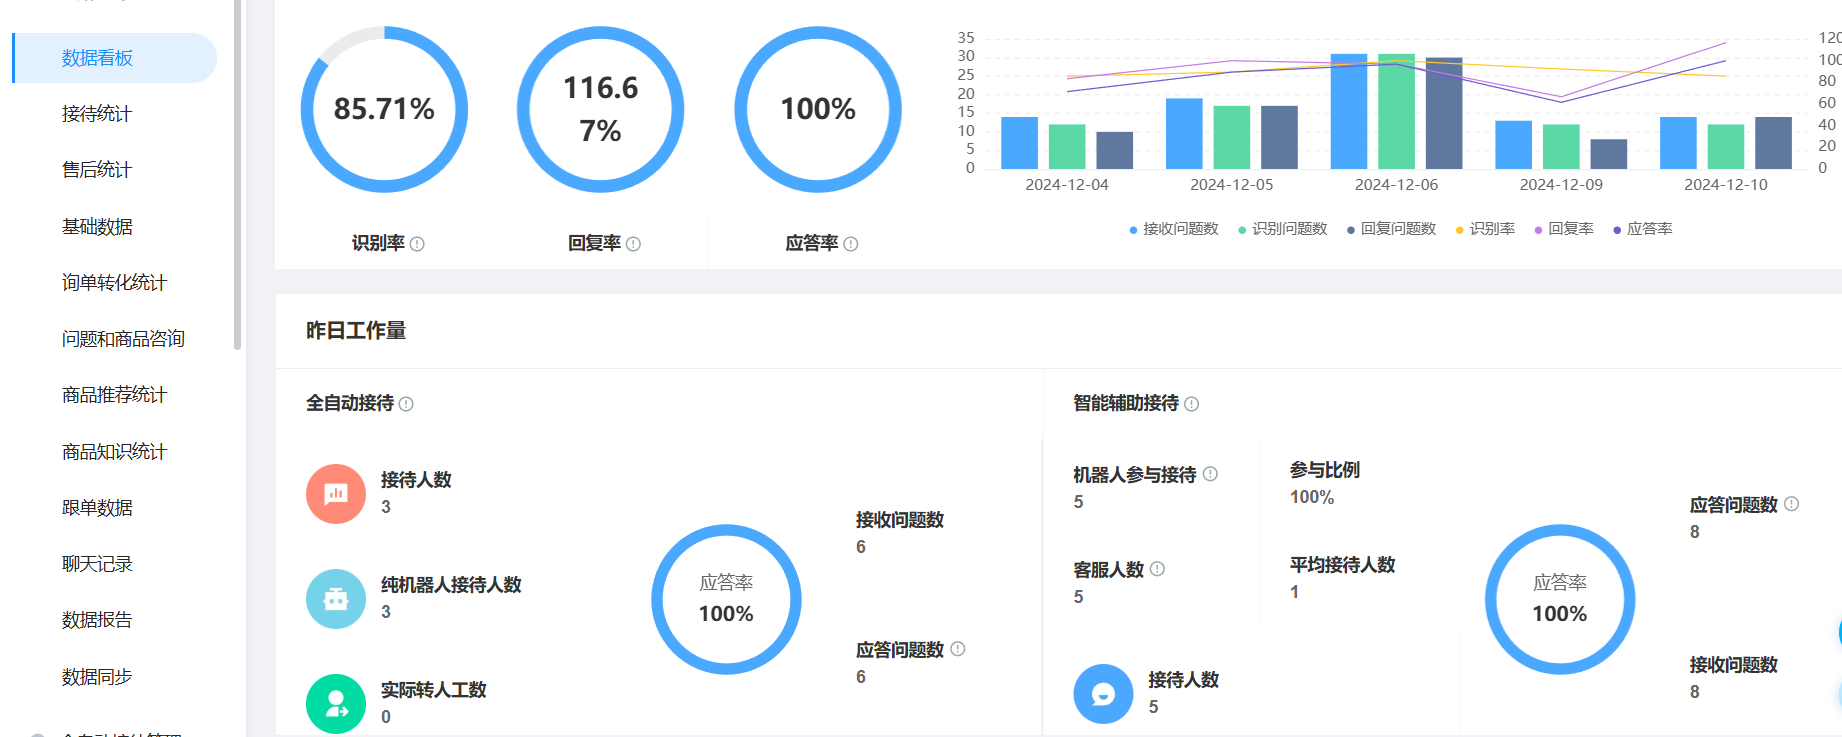The width and height of the screenshot is (1842, 737).
Task: Select 问题和商品咨询 menu item
Action: point(123,339)
